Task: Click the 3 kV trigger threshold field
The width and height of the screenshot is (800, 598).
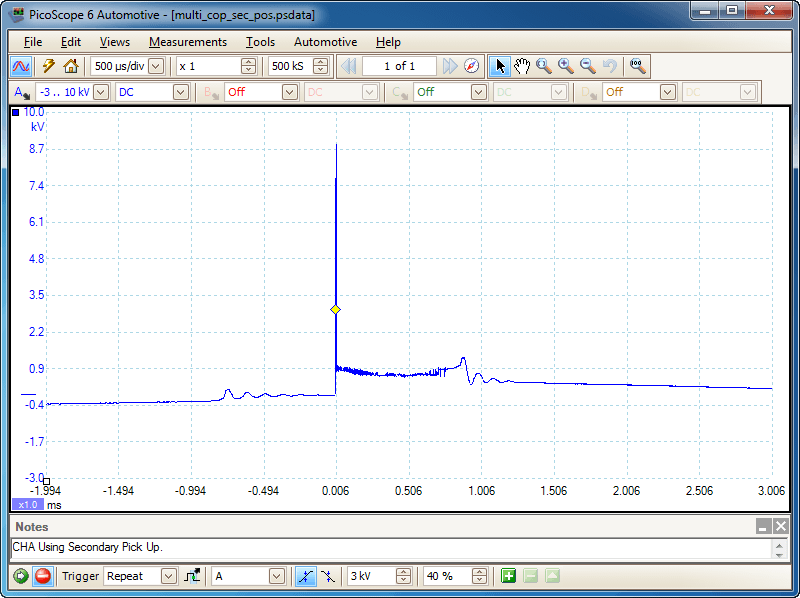Action: click(x=371, y=576)
